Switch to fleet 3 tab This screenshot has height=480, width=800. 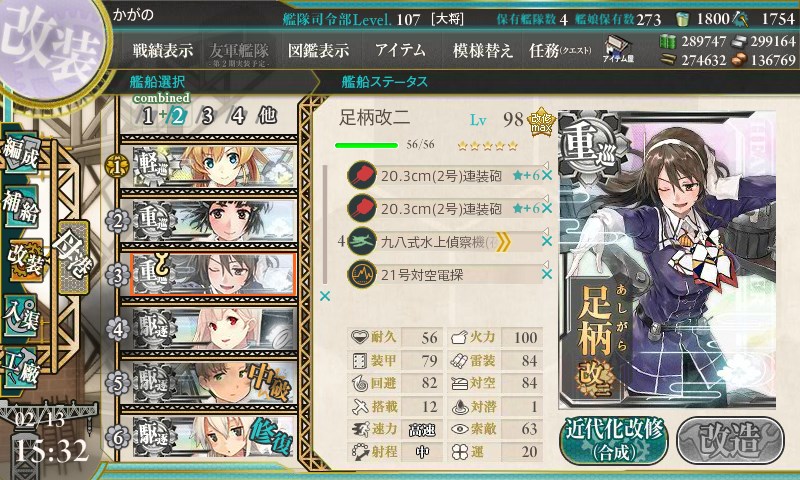[x=207, y=116]
